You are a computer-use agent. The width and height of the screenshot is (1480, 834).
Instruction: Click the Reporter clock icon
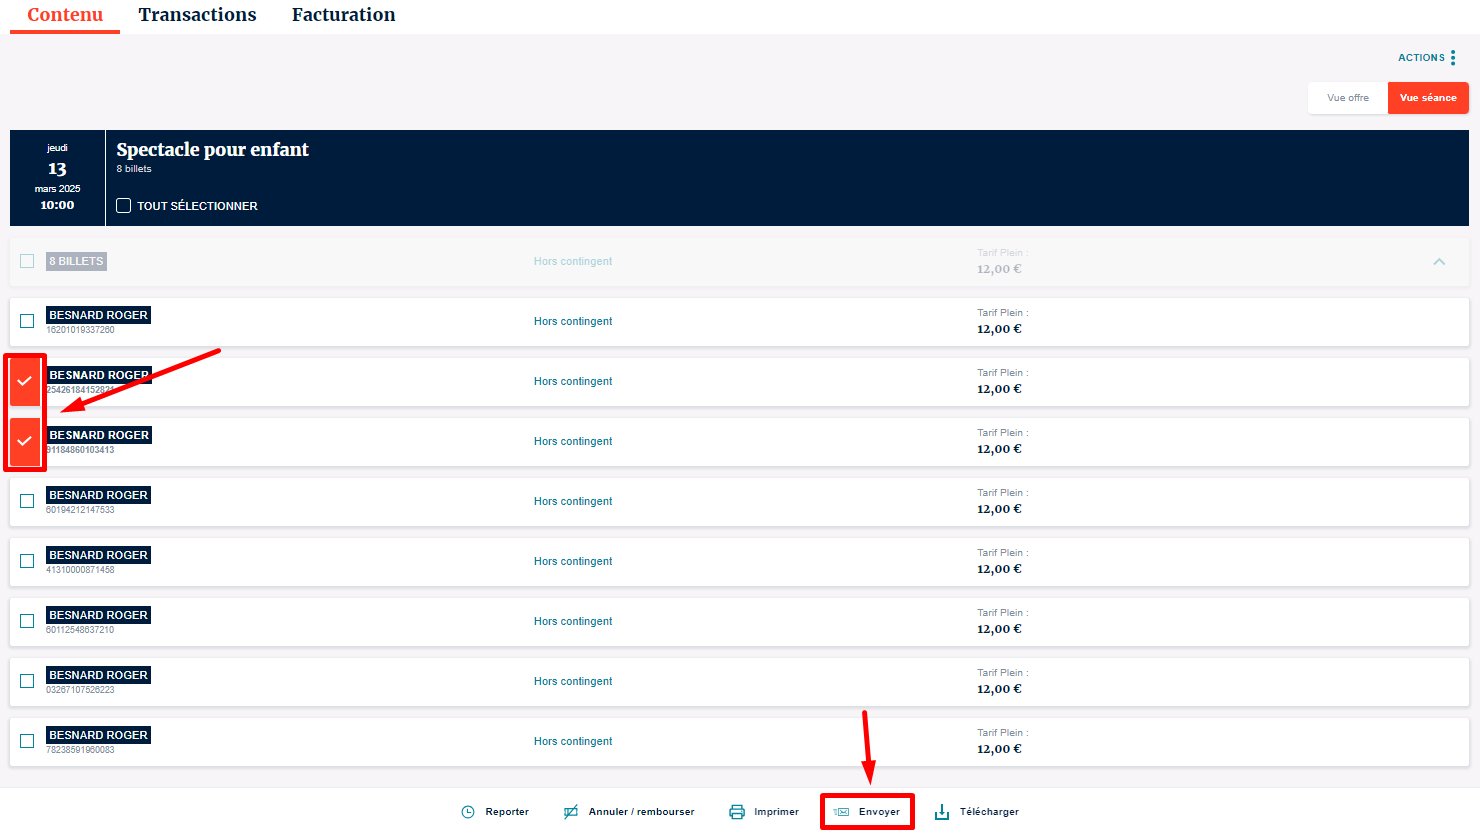click(x=468, y=812)
